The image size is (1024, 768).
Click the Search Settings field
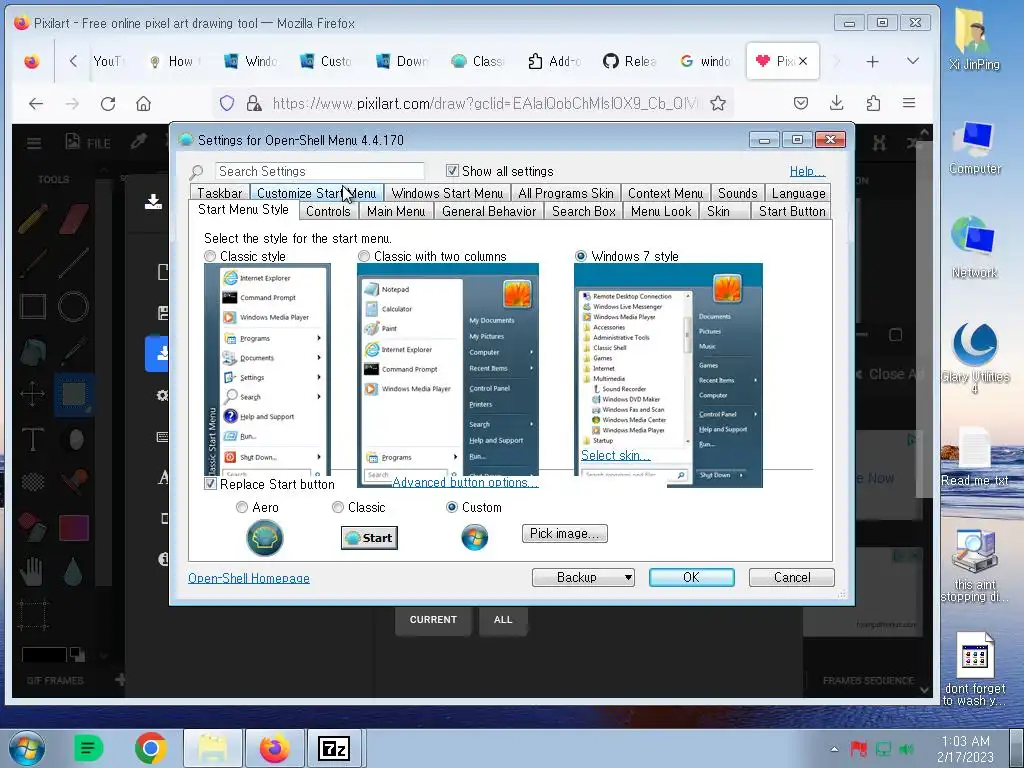(319, 171)
